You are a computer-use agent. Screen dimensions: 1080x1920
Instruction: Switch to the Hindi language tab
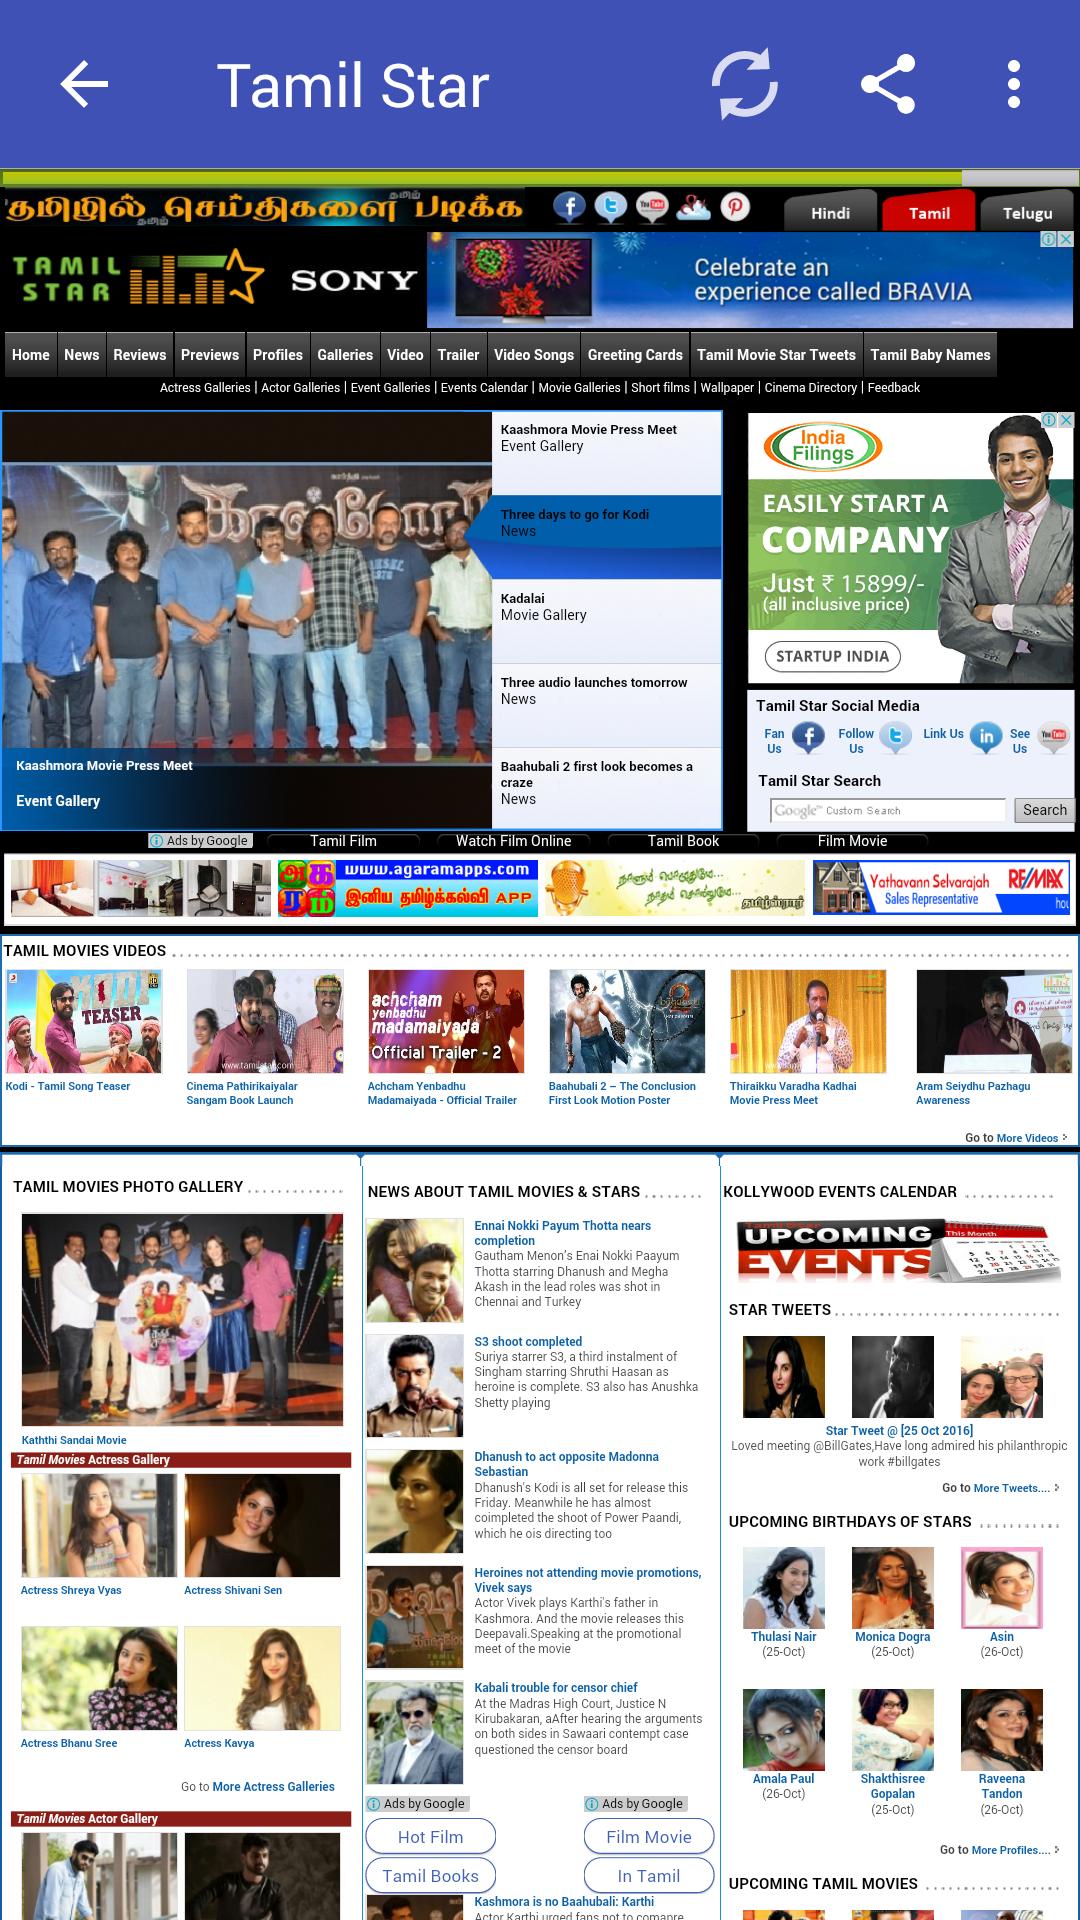[x=830, y=213]
